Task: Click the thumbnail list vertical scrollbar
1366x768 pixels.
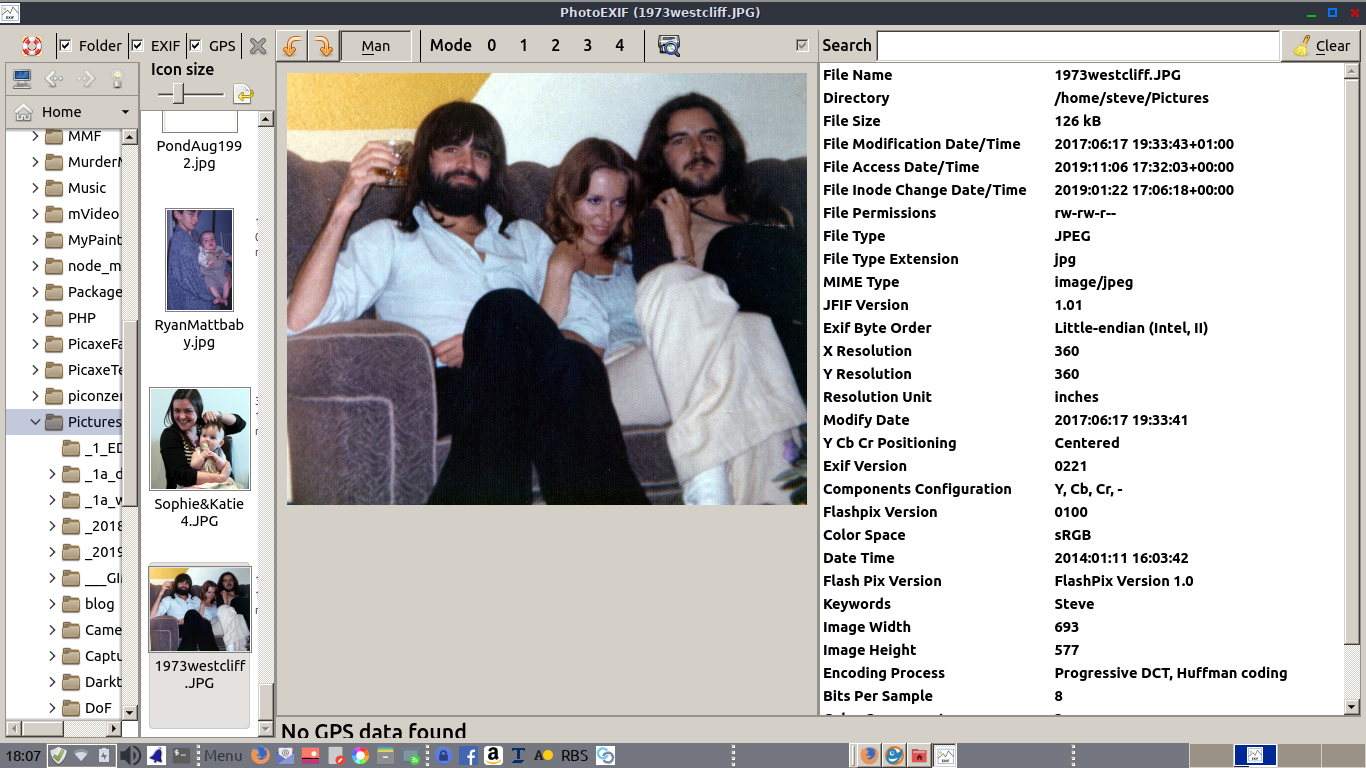Action: 266,702
